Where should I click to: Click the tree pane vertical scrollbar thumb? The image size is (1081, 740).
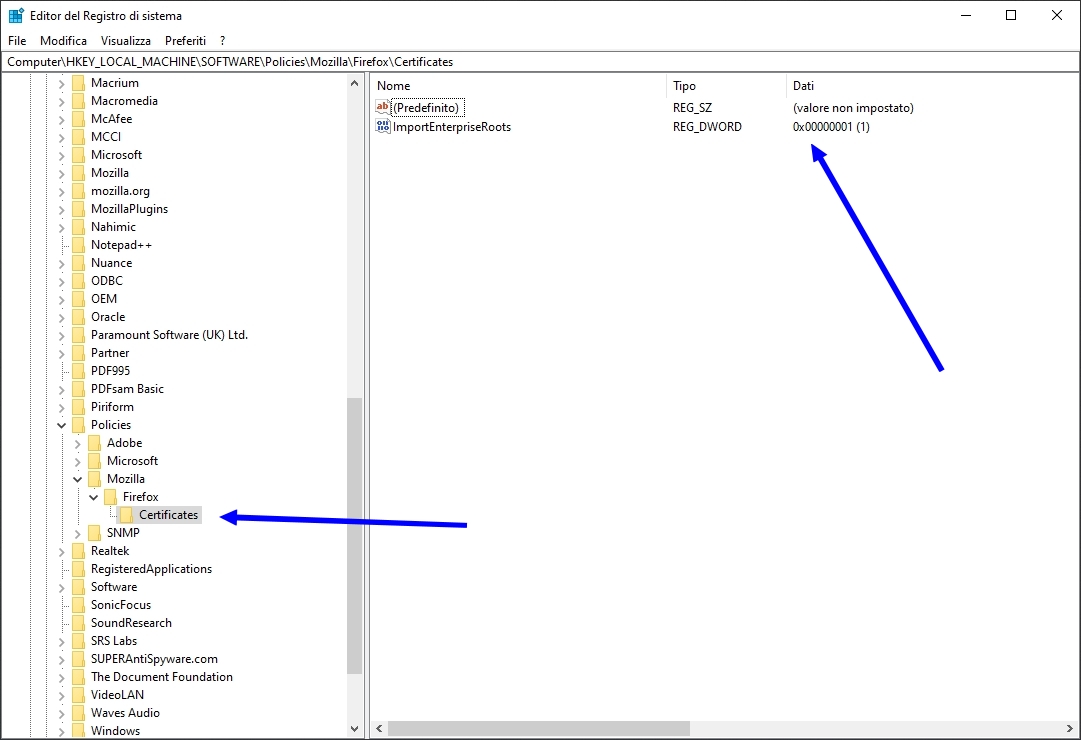tap(354, 535)
